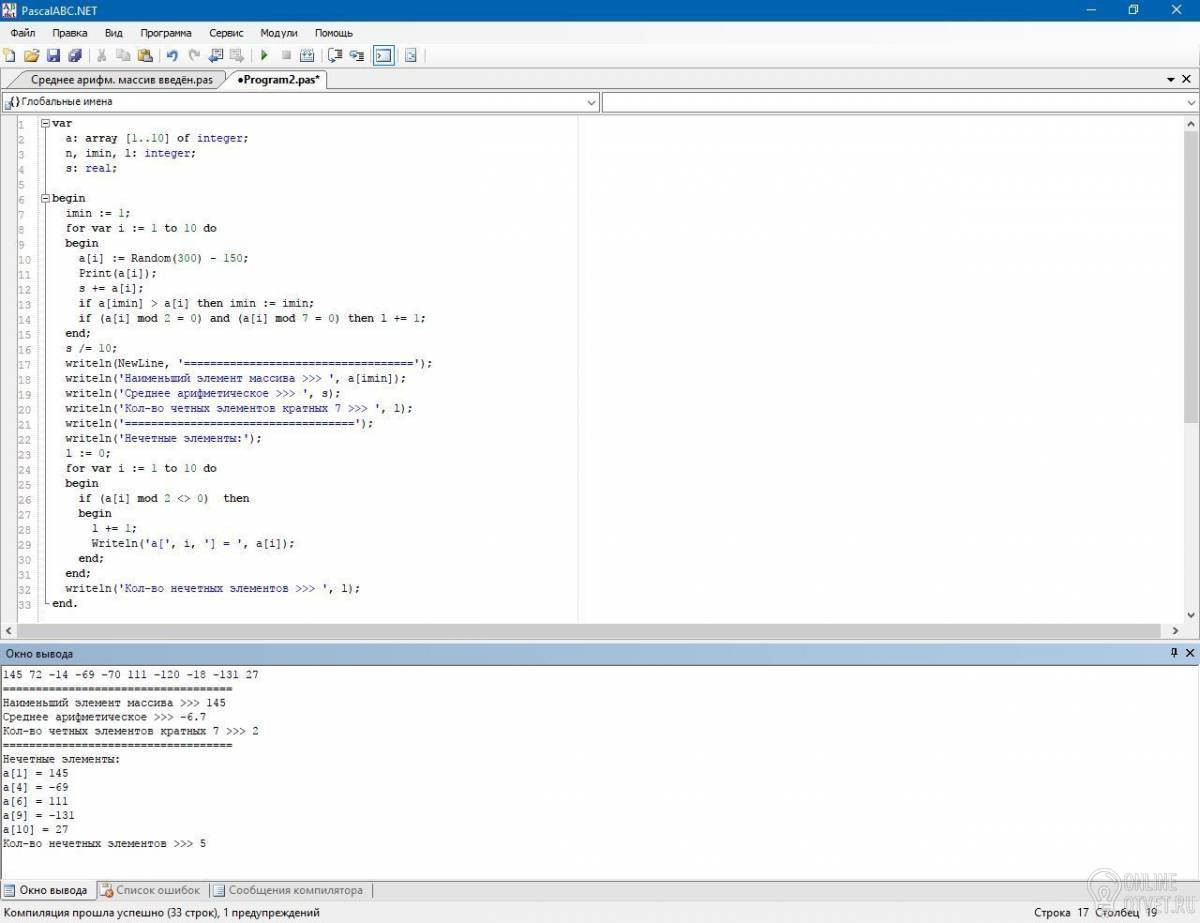Click the Copy toolbar icon
This screenshot has width=1200, height=923.
123,56
